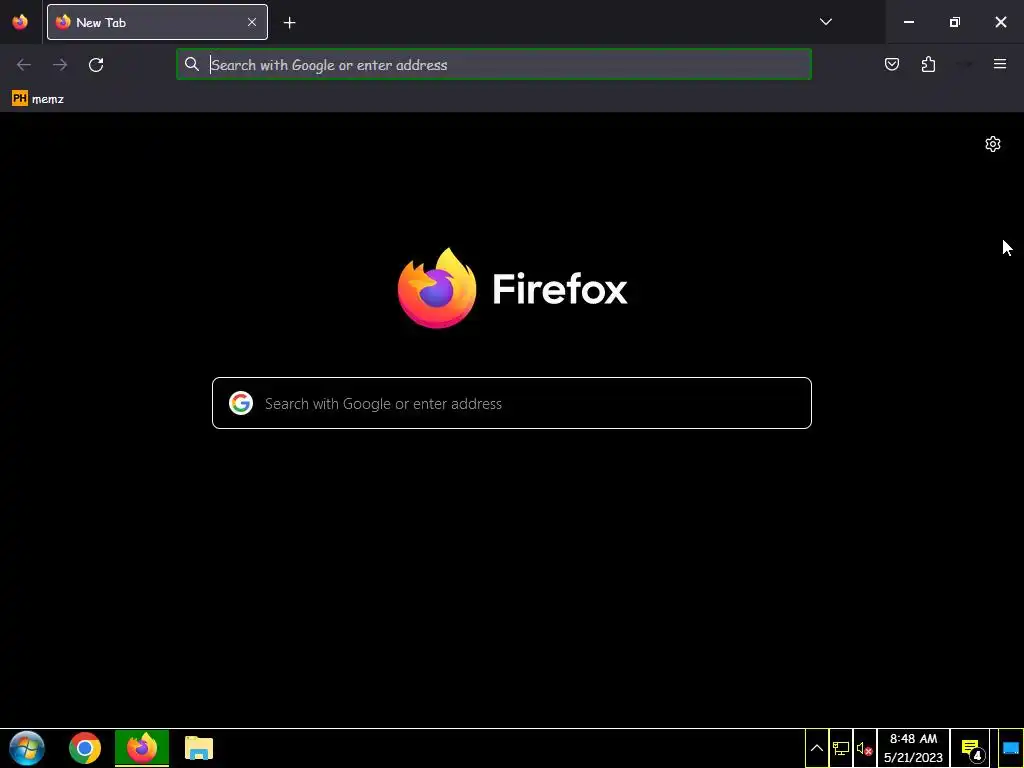The width and height of the screenshot is (1024, 768).
Task: Focus the Google search box on page
Action: [x=512, y=403]
